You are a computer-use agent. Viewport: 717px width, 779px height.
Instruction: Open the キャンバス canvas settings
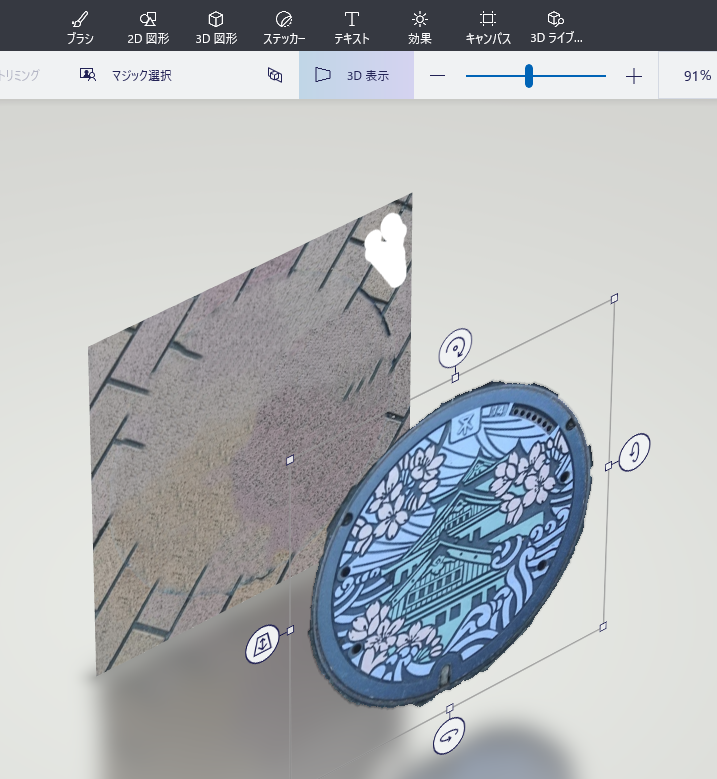[x=488, y=28]
